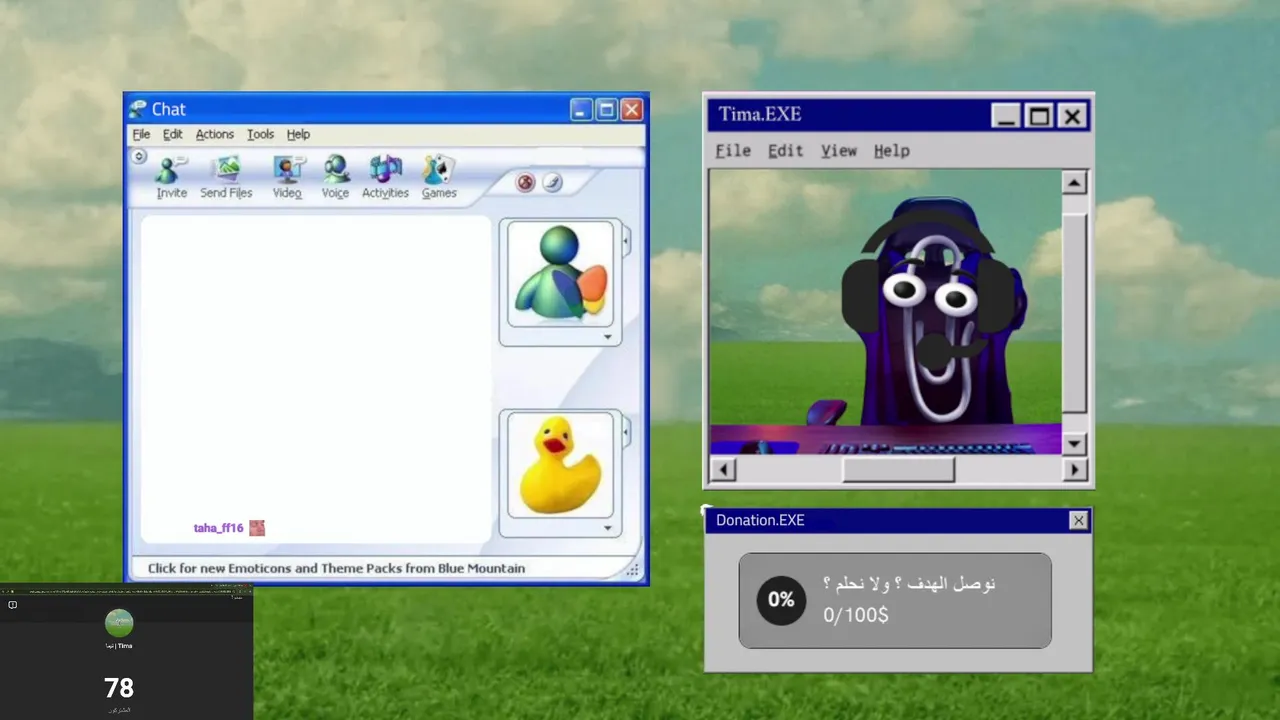Minimize the Chat window
Screen dimensions: 1280x720
pyautogui.click(x=581, y=110)
